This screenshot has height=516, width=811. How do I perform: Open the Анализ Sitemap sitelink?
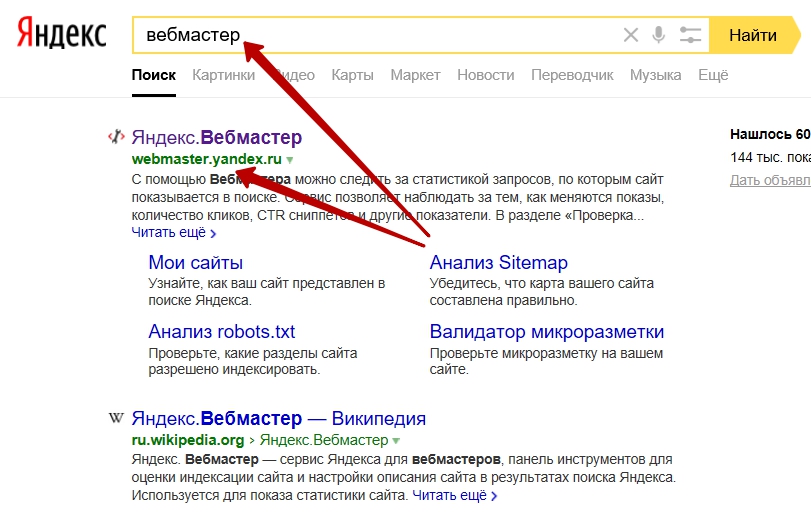499,263
